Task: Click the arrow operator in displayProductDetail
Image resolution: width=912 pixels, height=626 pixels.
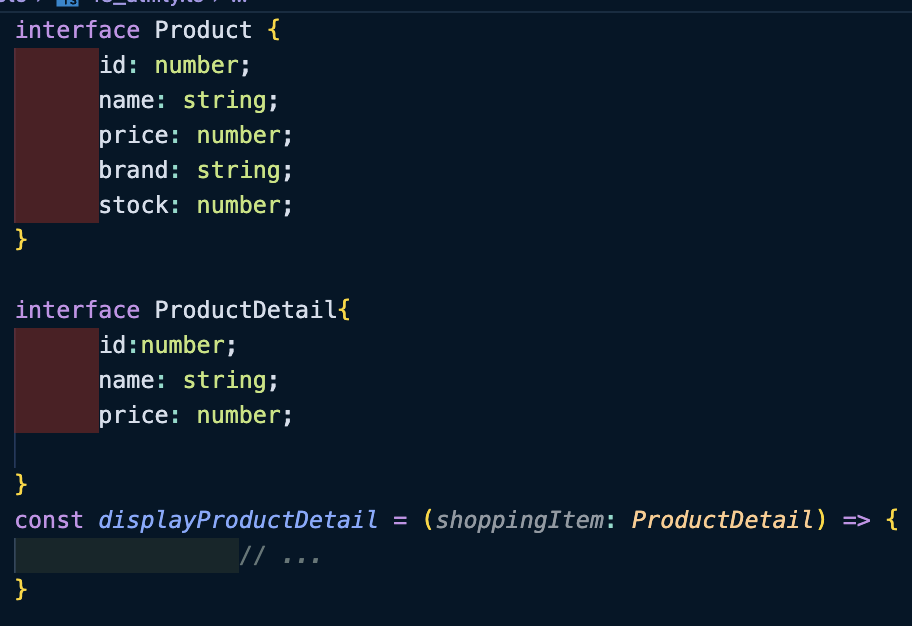Action: coord(856,520)
